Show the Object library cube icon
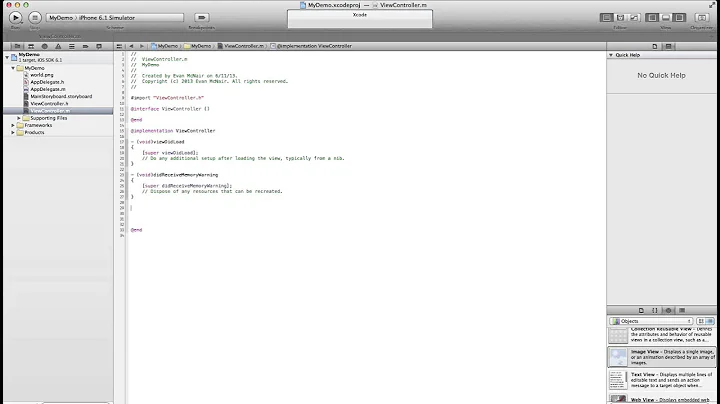 [x=669, y=310]
